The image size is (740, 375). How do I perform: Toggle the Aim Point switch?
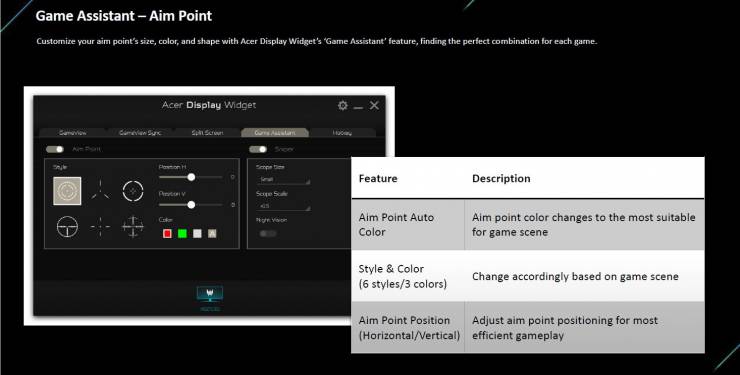pyautogui.click(x=55, y=149)
